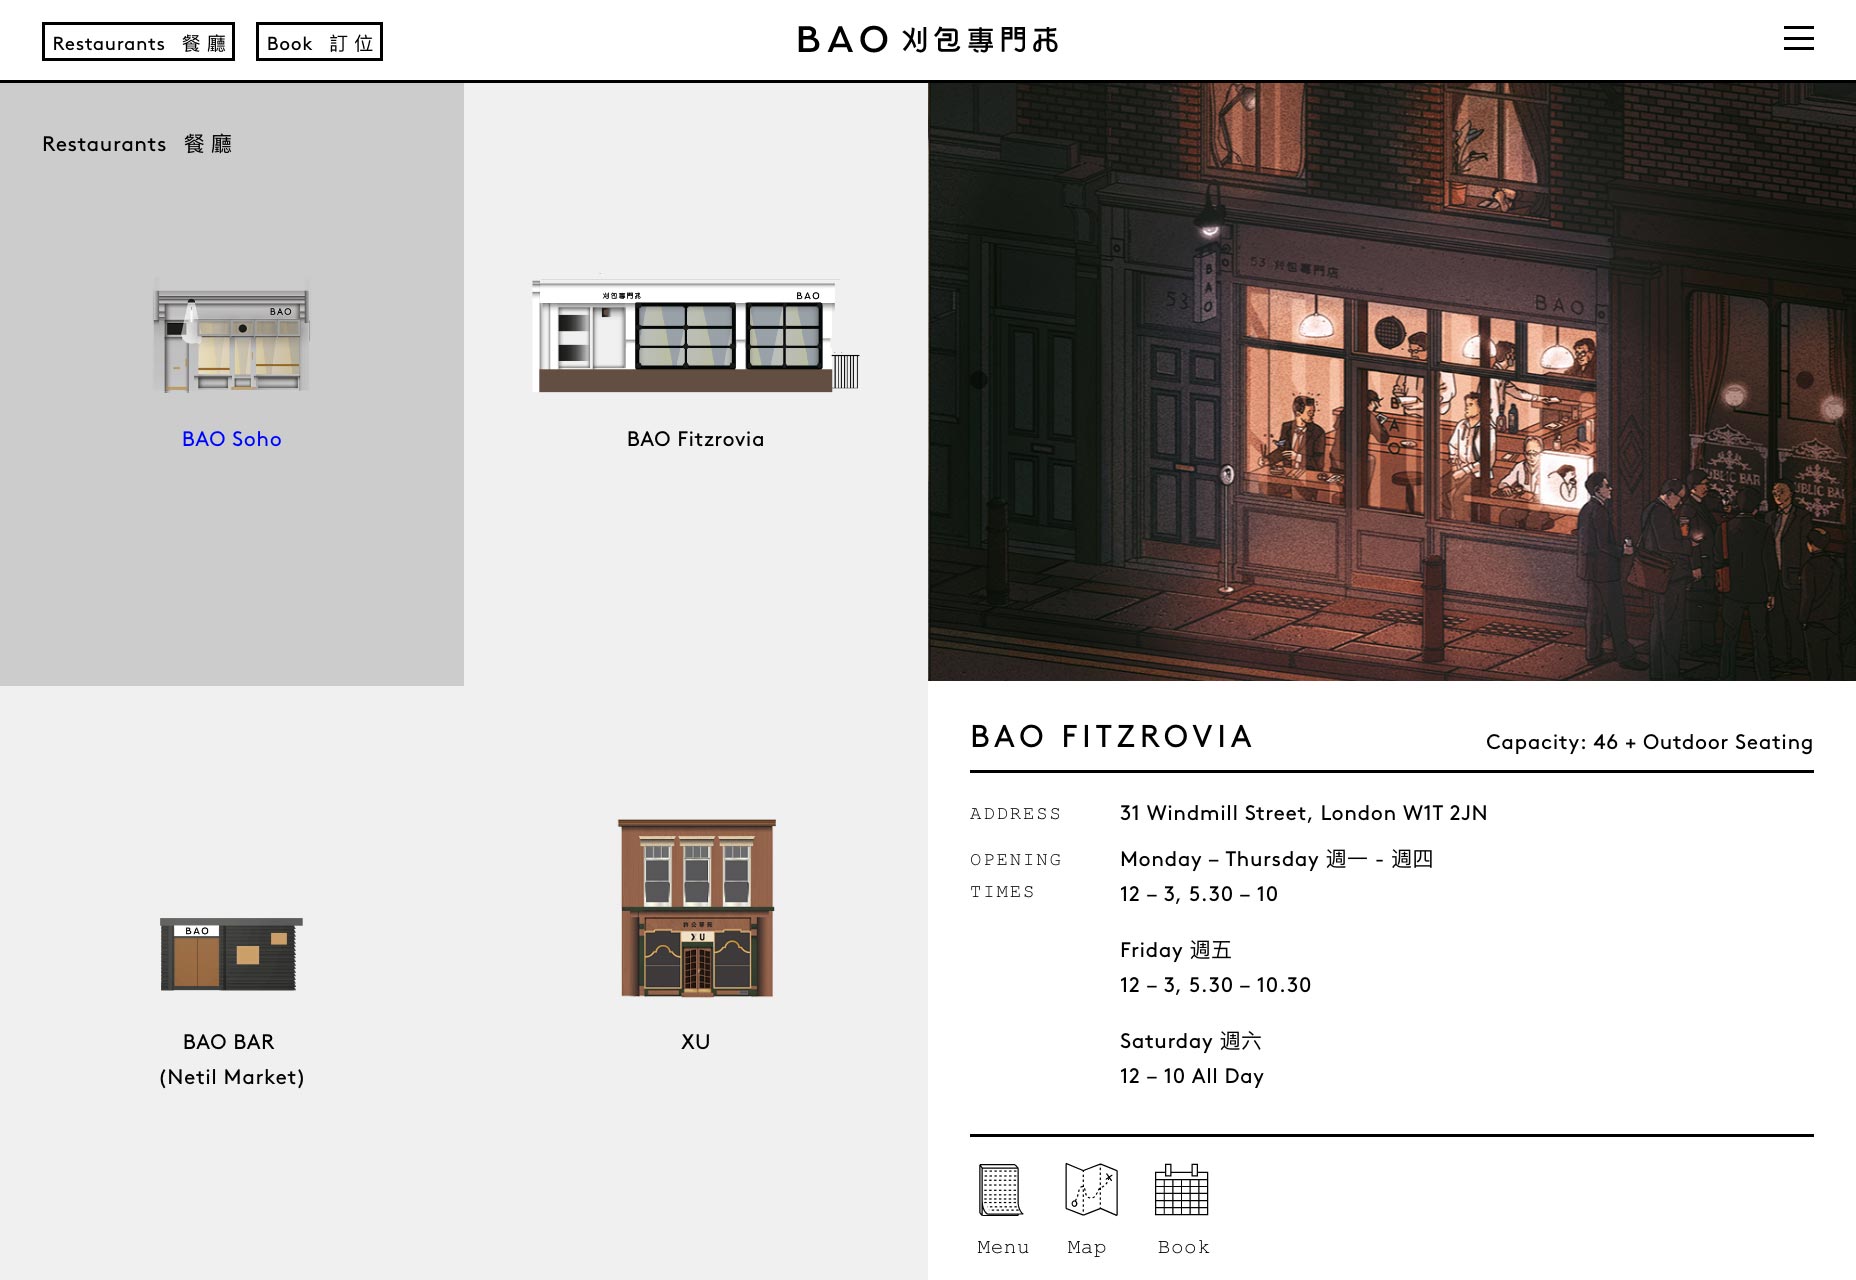Click the BAO logo in header
The height and width of the screenshot is (1280, 1856).
[928, 40]
